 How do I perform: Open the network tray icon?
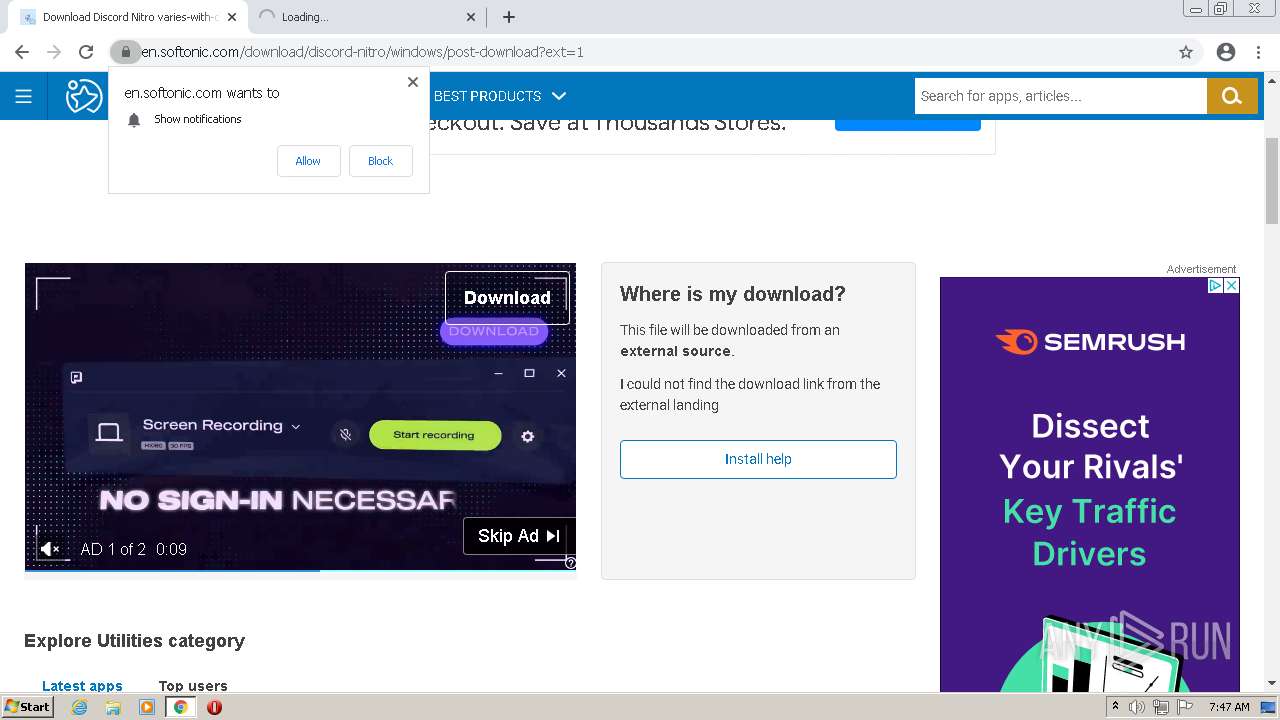[x=1160, y=707]
